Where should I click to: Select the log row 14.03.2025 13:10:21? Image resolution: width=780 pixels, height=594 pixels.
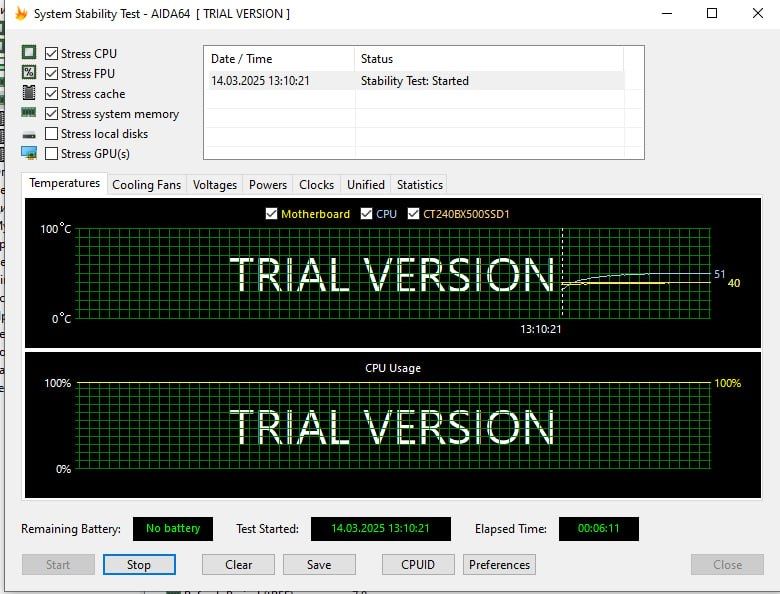coord(414,81)
